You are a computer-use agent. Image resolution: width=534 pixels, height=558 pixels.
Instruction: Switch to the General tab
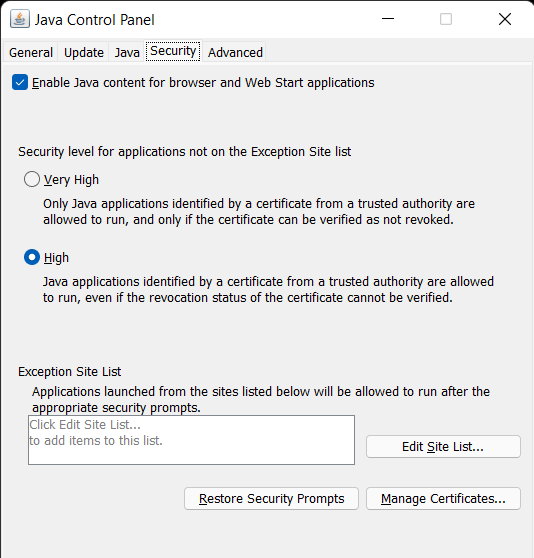click(31, 53)
